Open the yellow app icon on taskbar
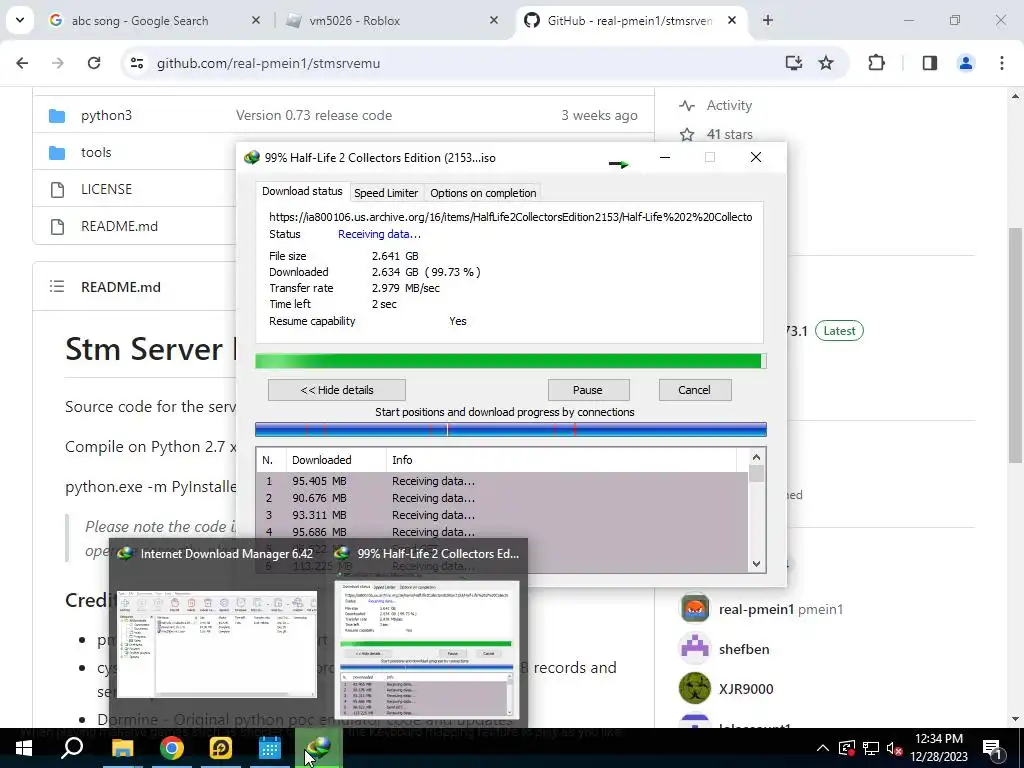1024x768 pixels. (x=220, y=748)
